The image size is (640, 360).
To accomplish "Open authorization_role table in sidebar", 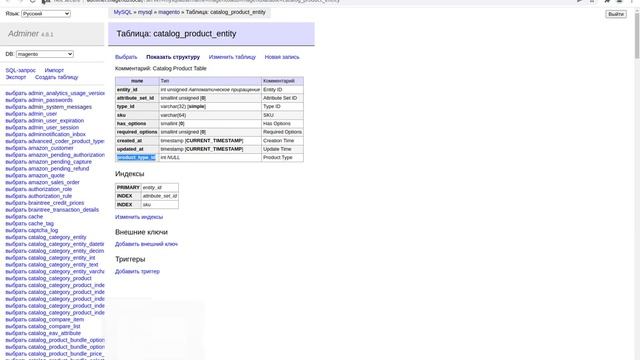I will (50, 189).
